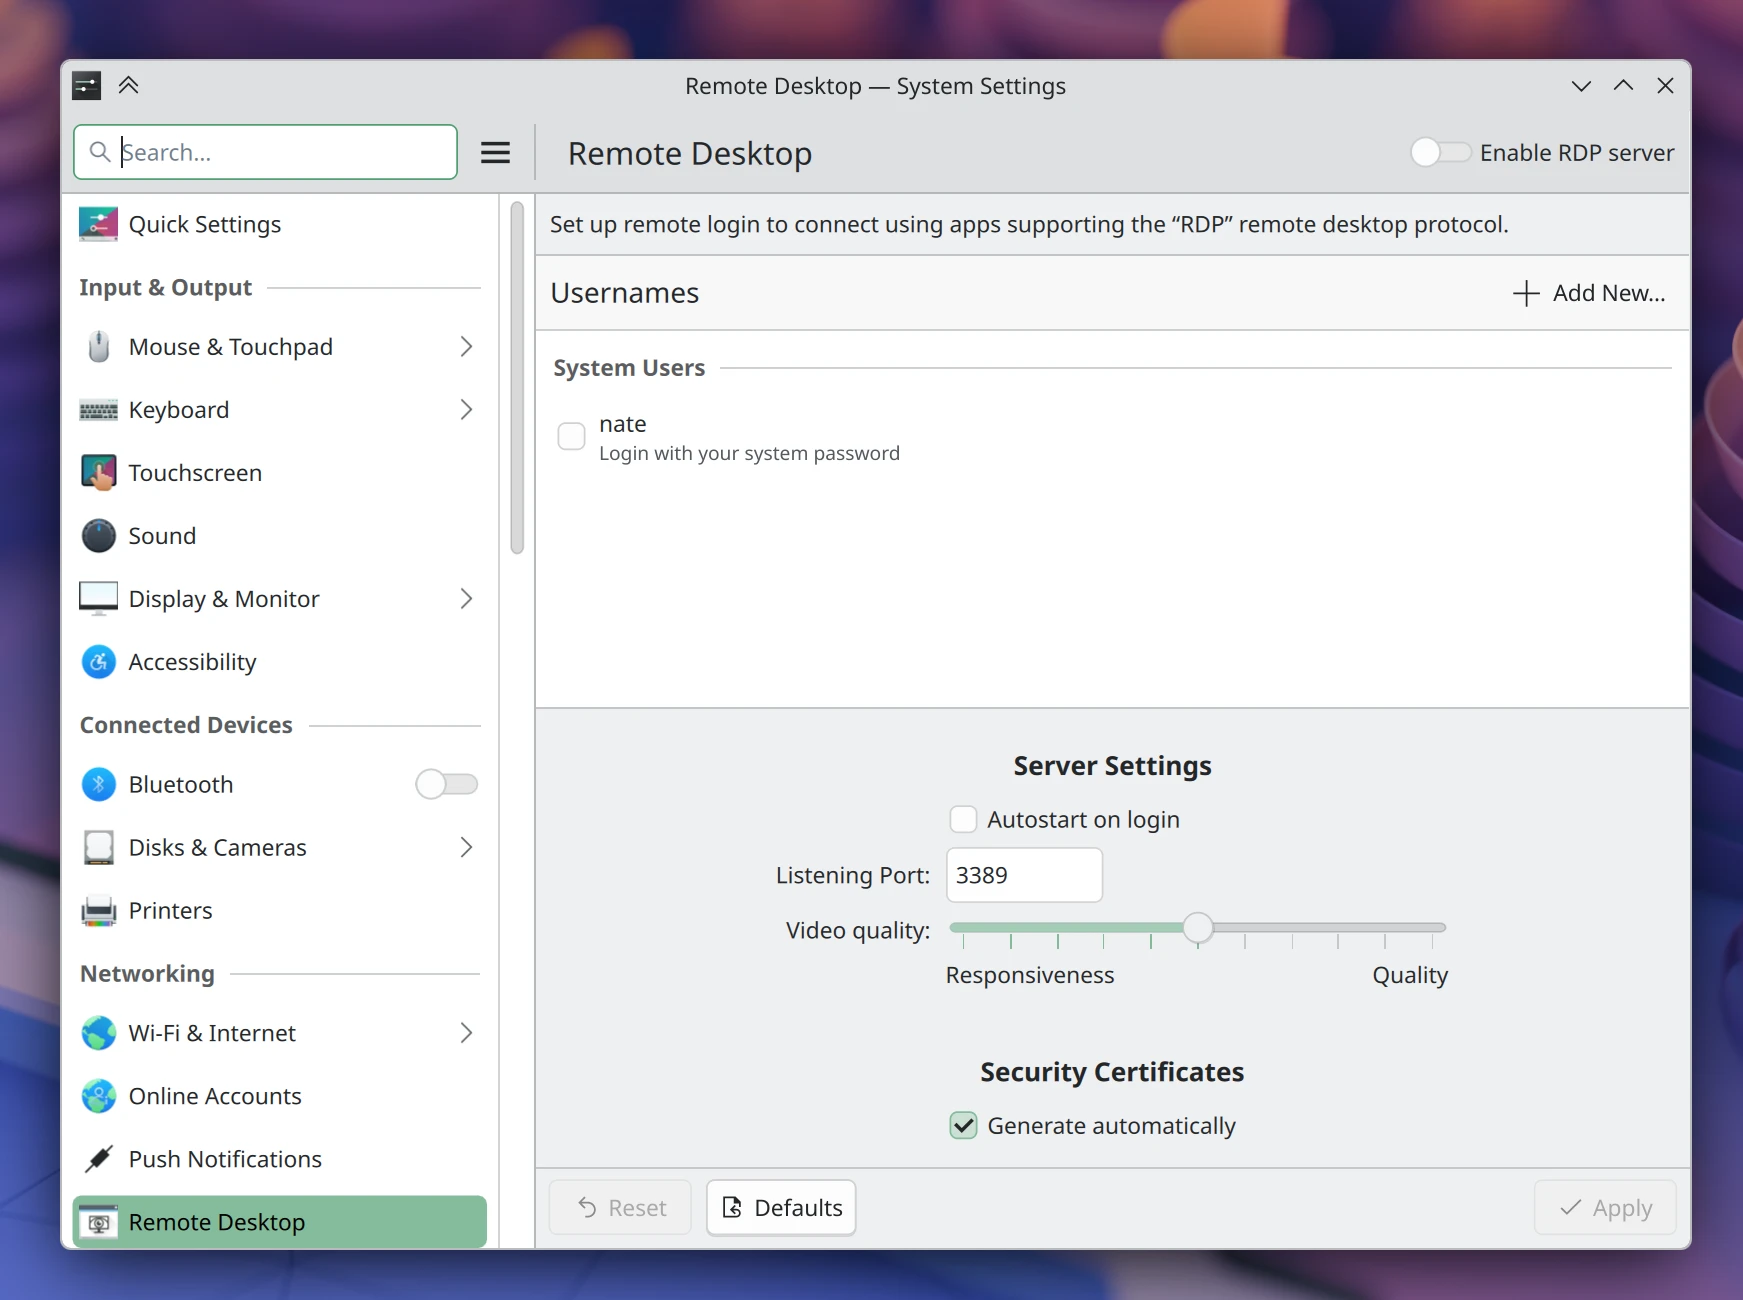Viewport: 1743px width, 1300px height.
Task: Click the Touchscreen icon in sidebar
Action: tap(98, 473)
